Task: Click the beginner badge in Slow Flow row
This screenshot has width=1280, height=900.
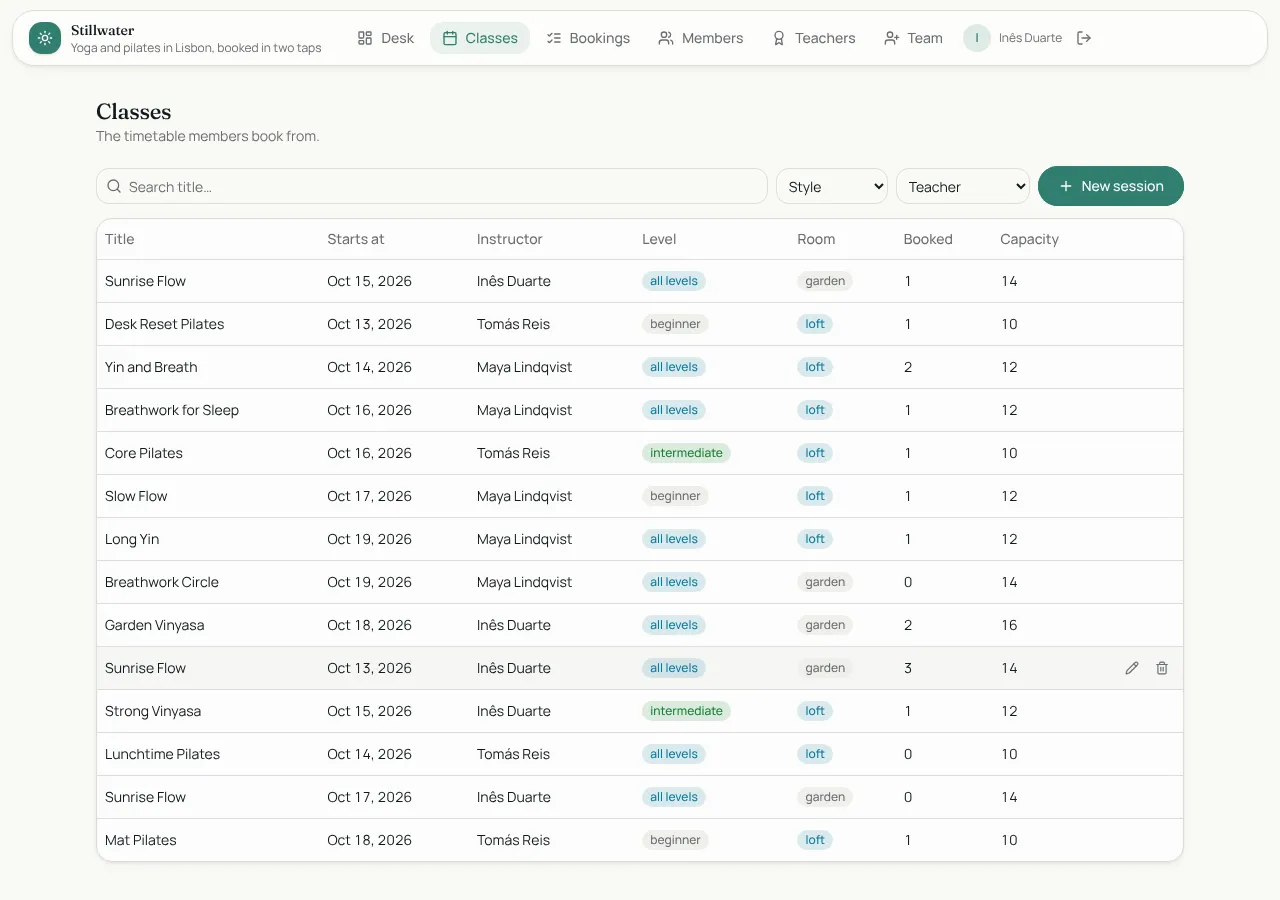Action: click(x=675, y=496)
